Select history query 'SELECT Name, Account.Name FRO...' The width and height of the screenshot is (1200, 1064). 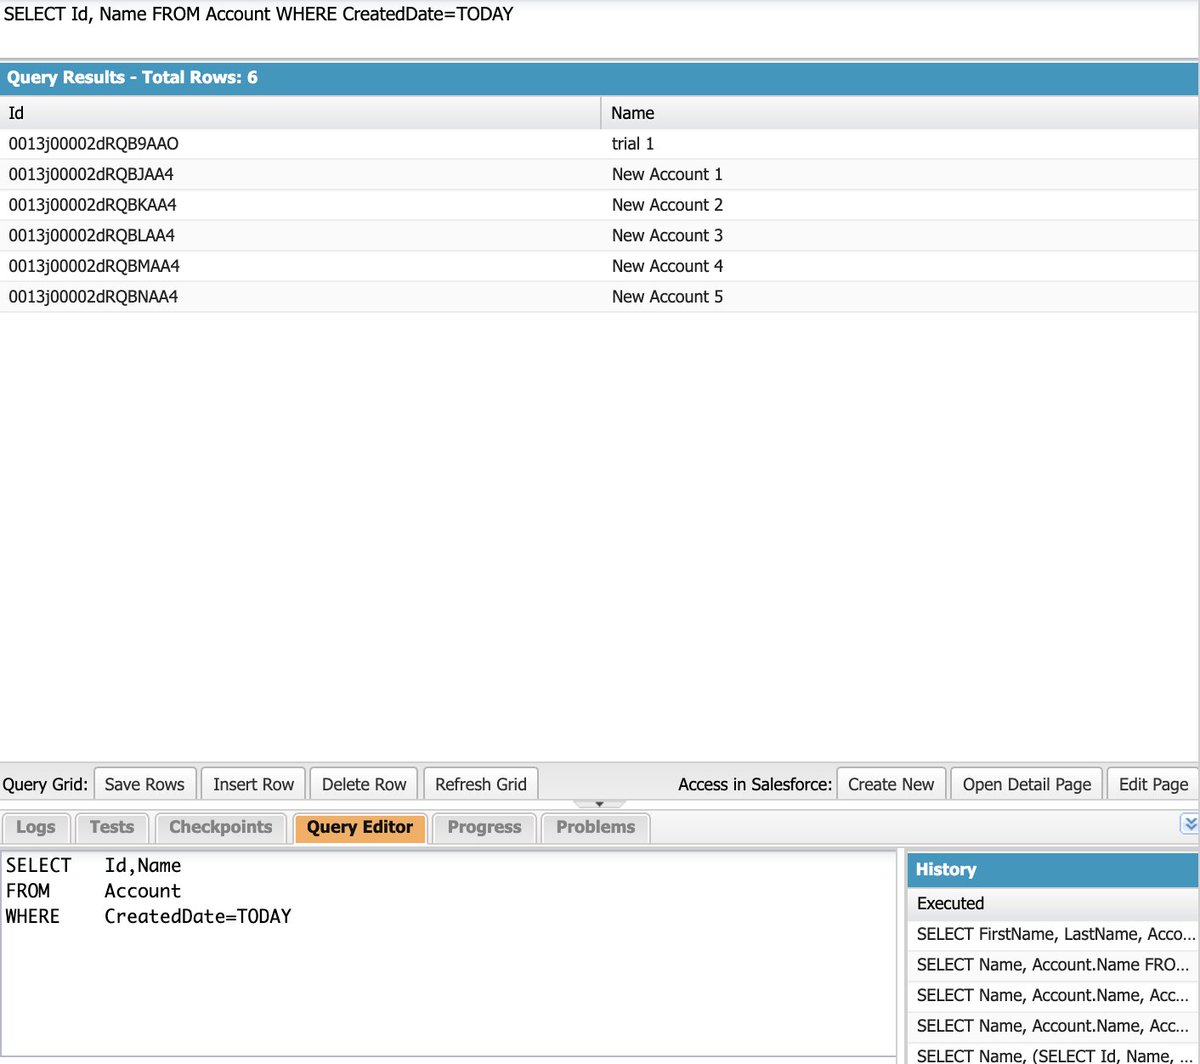click(x=1053, y=964)
